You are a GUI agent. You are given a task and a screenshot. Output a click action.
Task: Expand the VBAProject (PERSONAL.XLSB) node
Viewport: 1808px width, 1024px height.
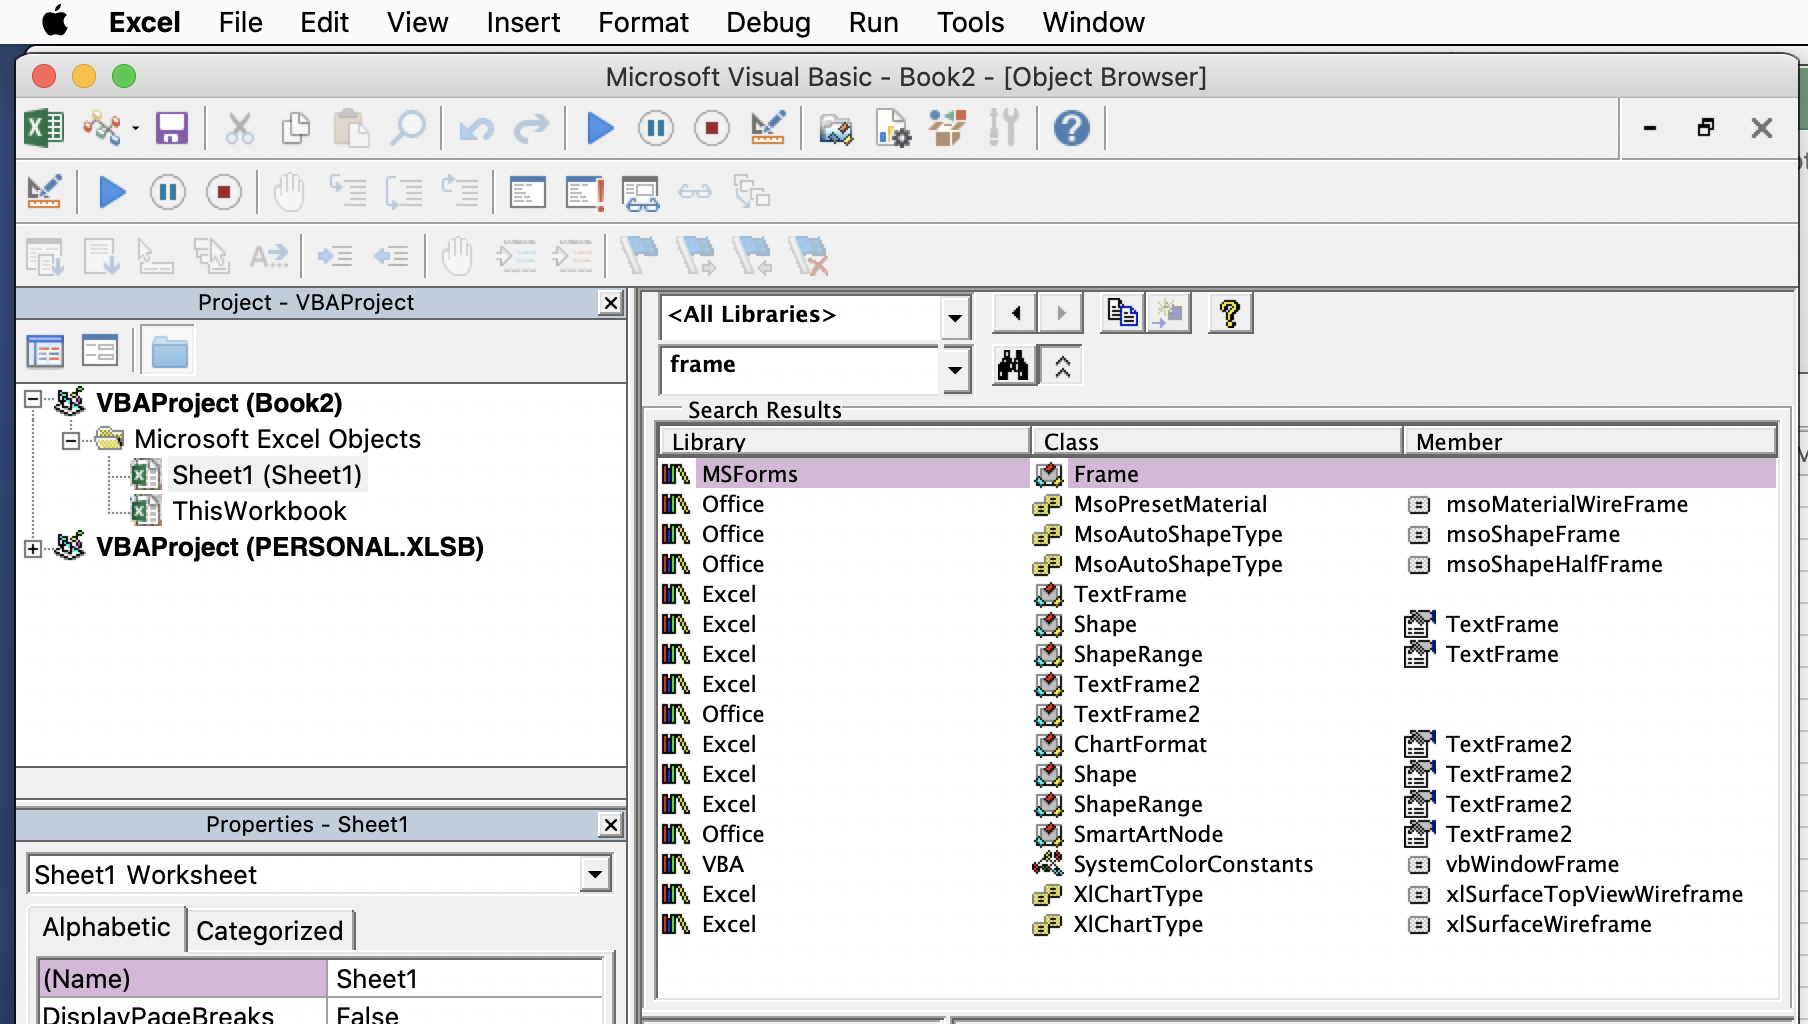click(33, 548)
